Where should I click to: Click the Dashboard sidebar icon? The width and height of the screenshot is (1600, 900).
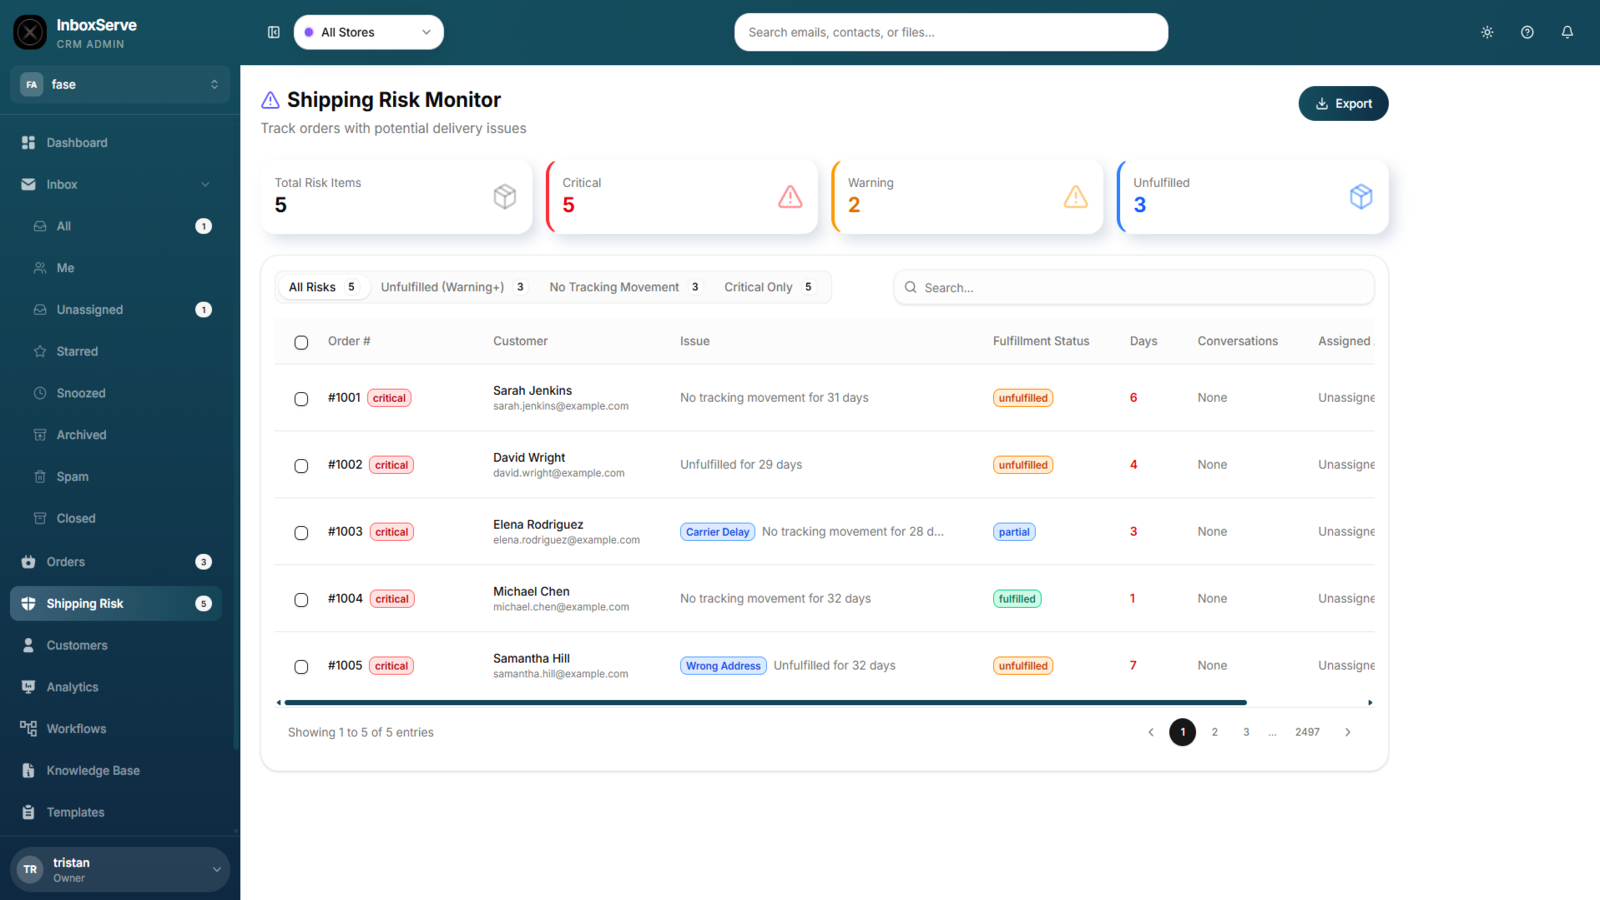click(x=28, y=143)
